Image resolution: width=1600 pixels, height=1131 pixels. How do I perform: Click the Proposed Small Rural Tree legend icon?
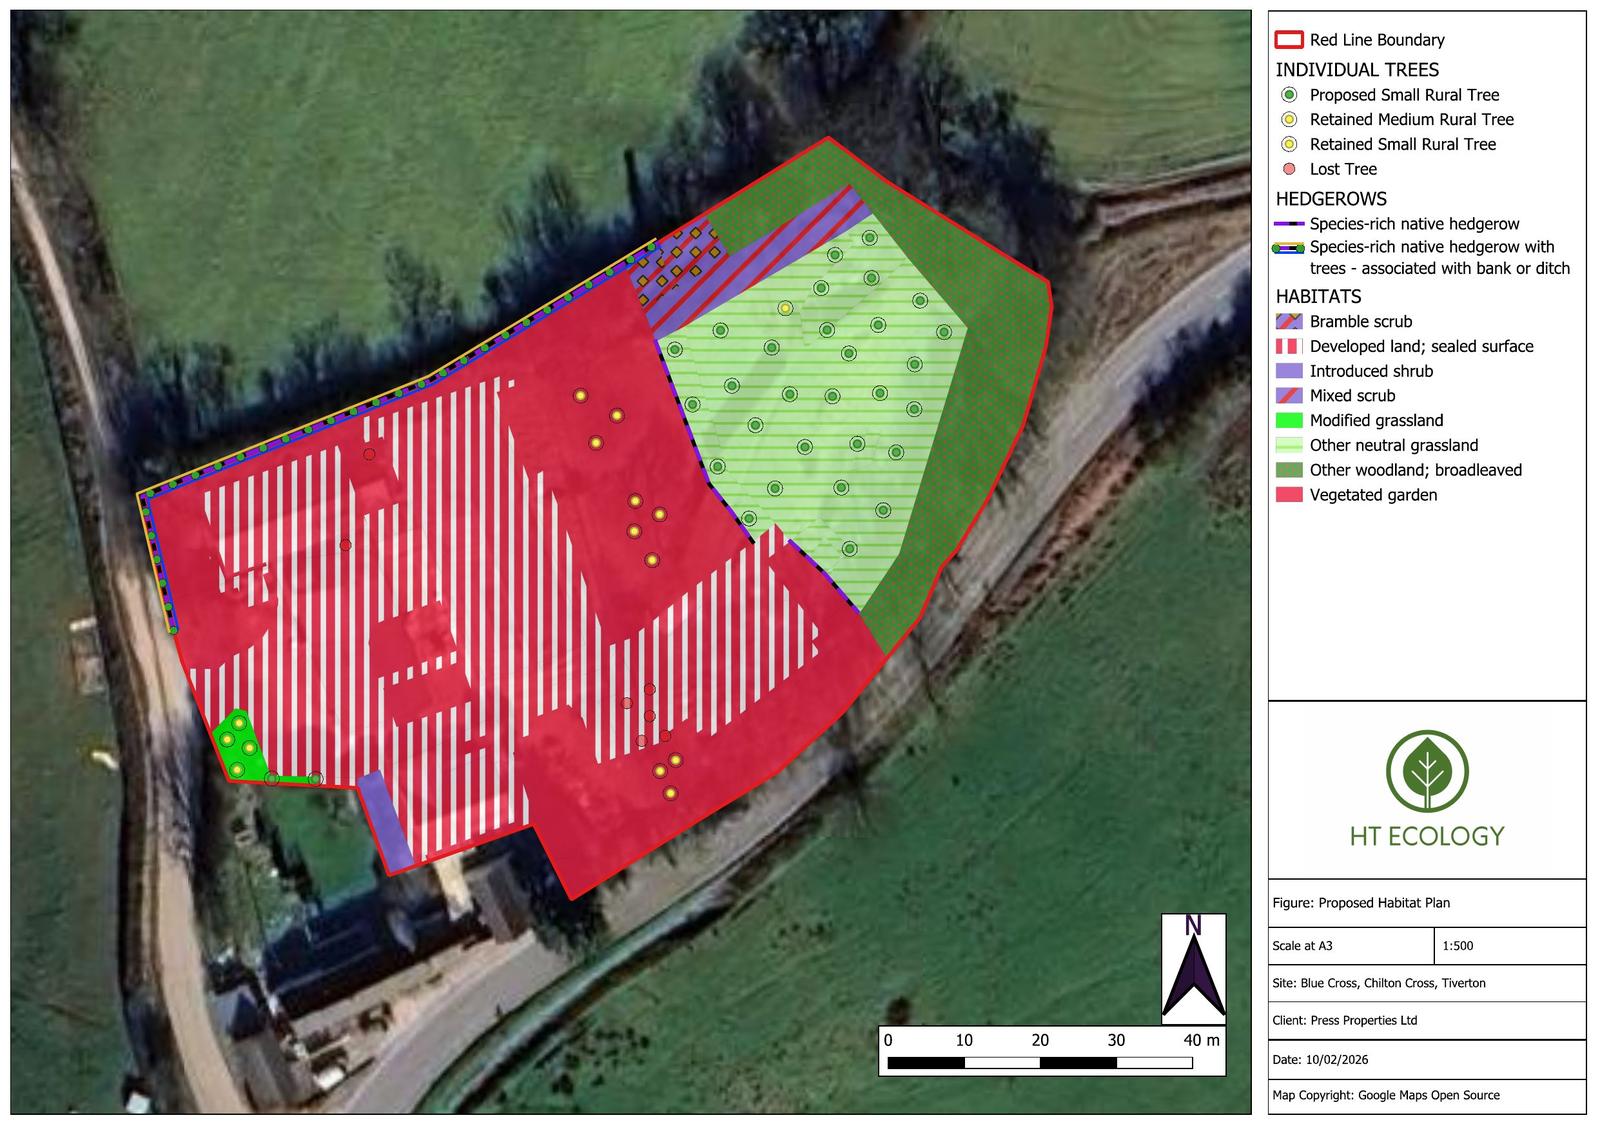1289,95
